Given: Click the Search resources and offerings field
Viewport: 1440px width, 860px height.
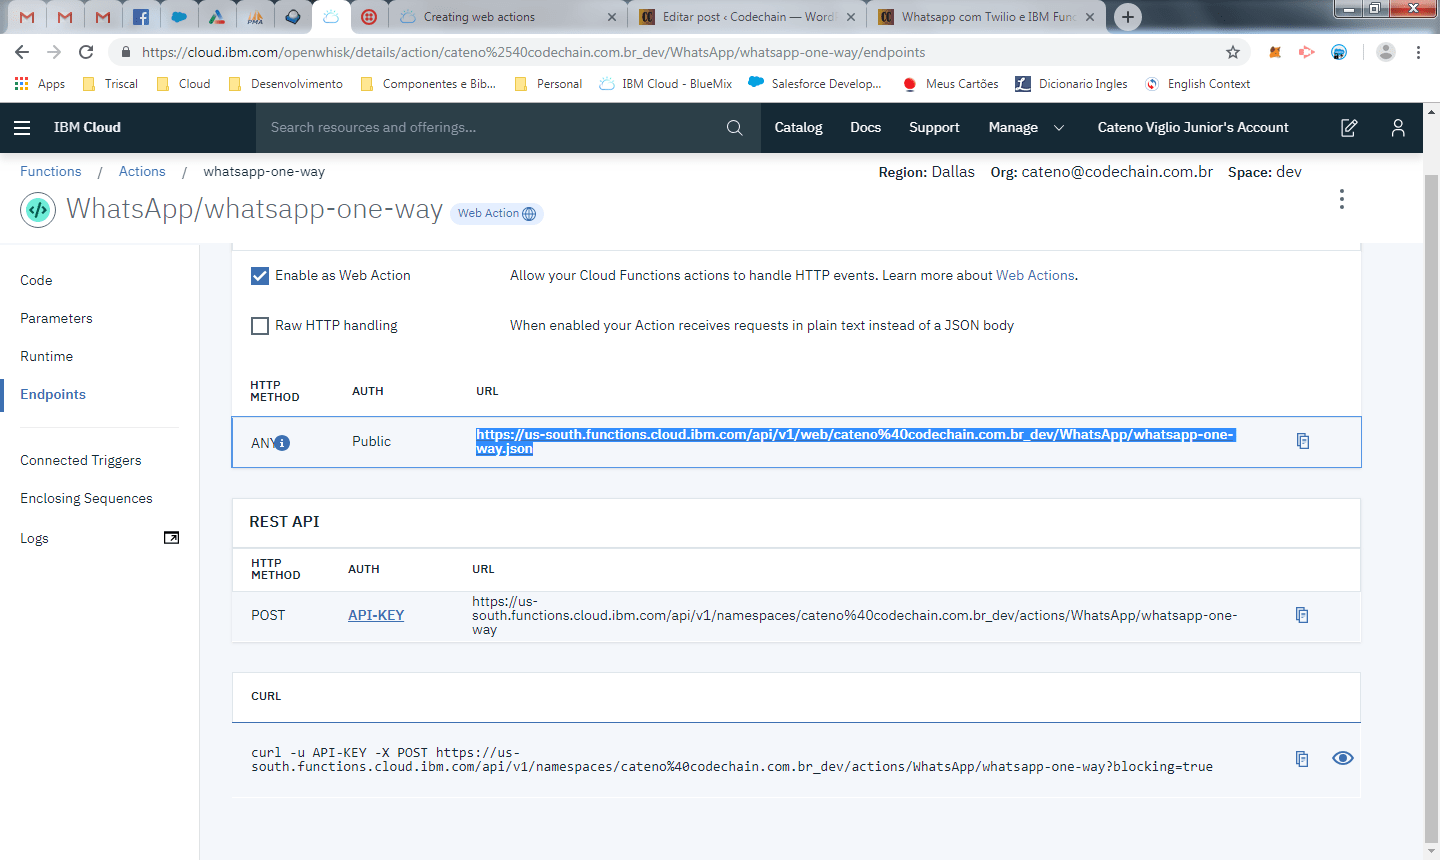Looking at the screenshot, I should tap(507, 128).
